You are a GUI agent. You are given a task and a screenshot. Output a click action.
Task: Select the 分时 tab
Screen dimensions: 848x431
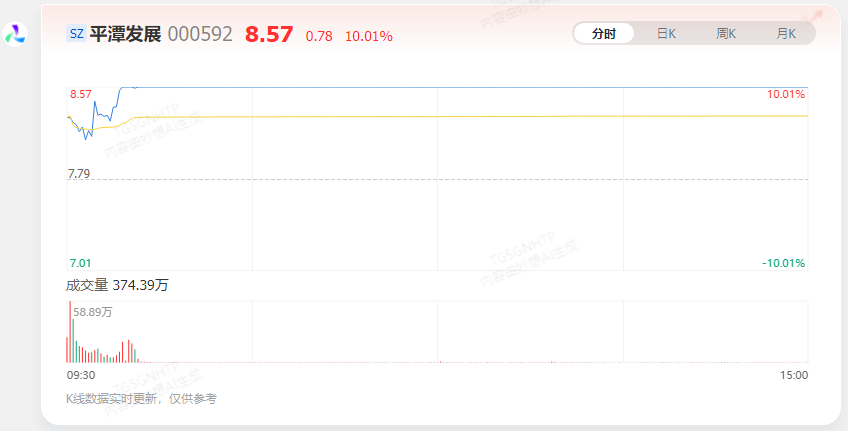pyautogui.click(x=604, y=34)
